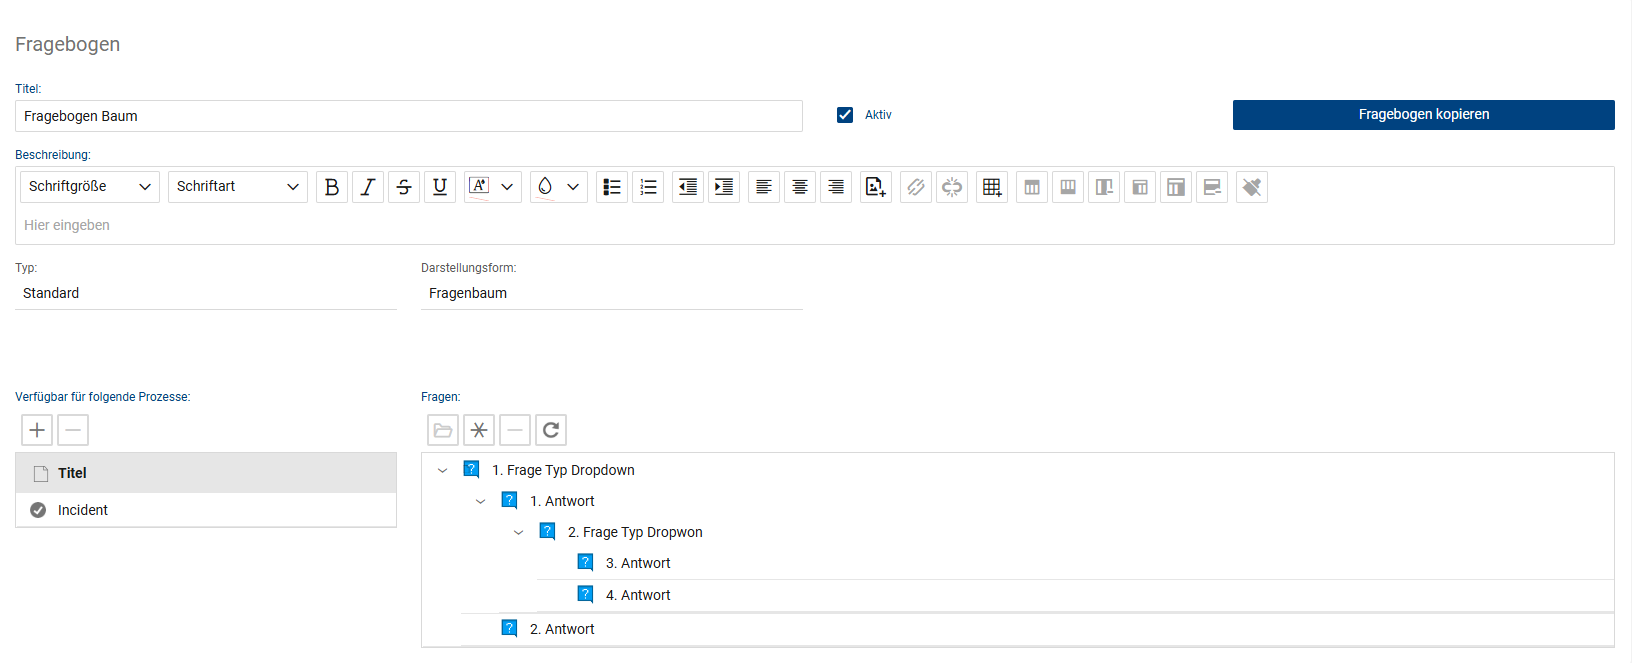Apply underline formatting
Screen dimensions: 1632x663
pos(440,187)
